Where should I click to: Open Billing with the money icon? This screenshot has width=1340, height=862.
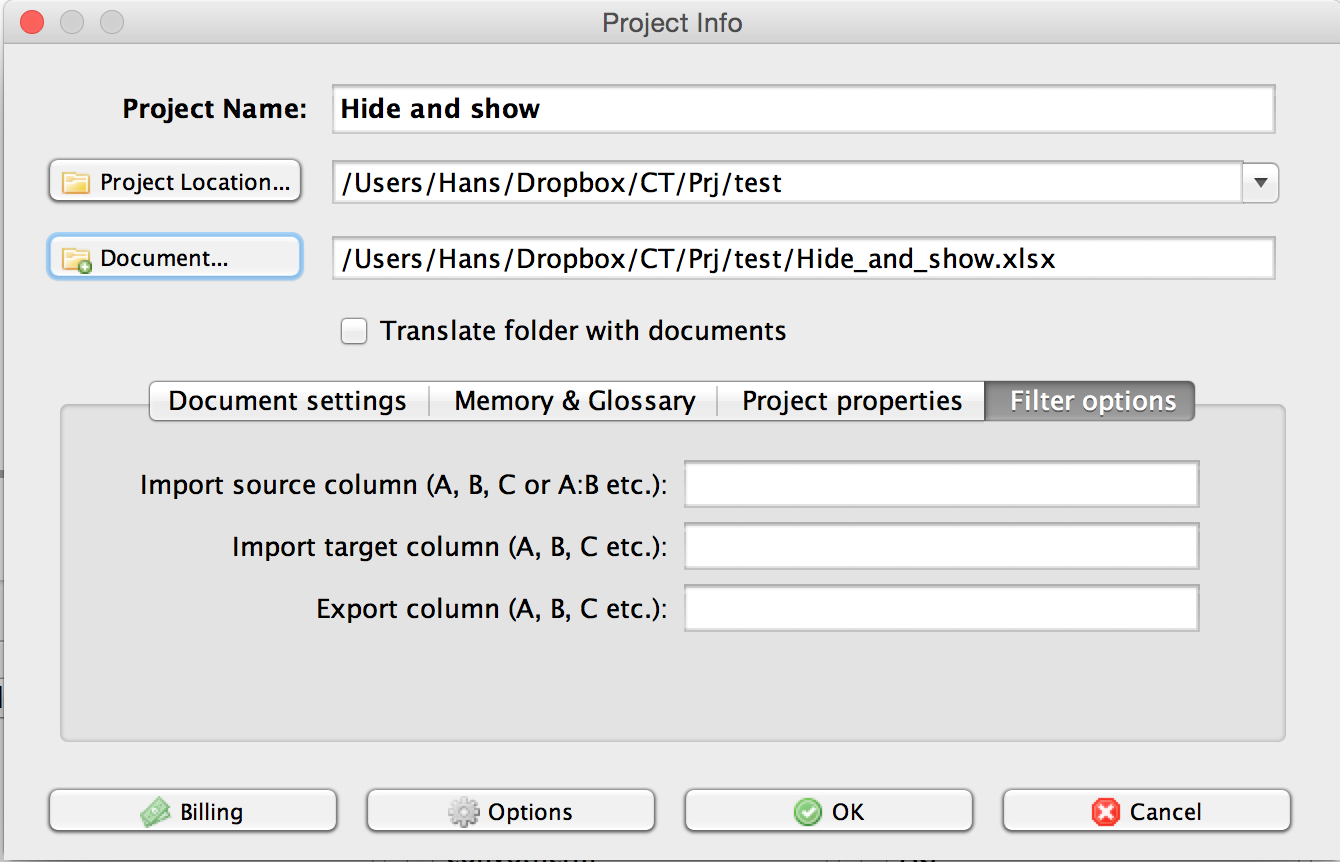tap(193, 811)
